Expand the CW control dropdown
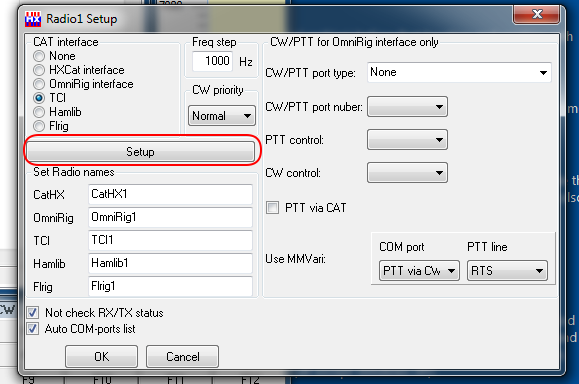The height and width of the screenshot is (384, 579). pos(407,172)
